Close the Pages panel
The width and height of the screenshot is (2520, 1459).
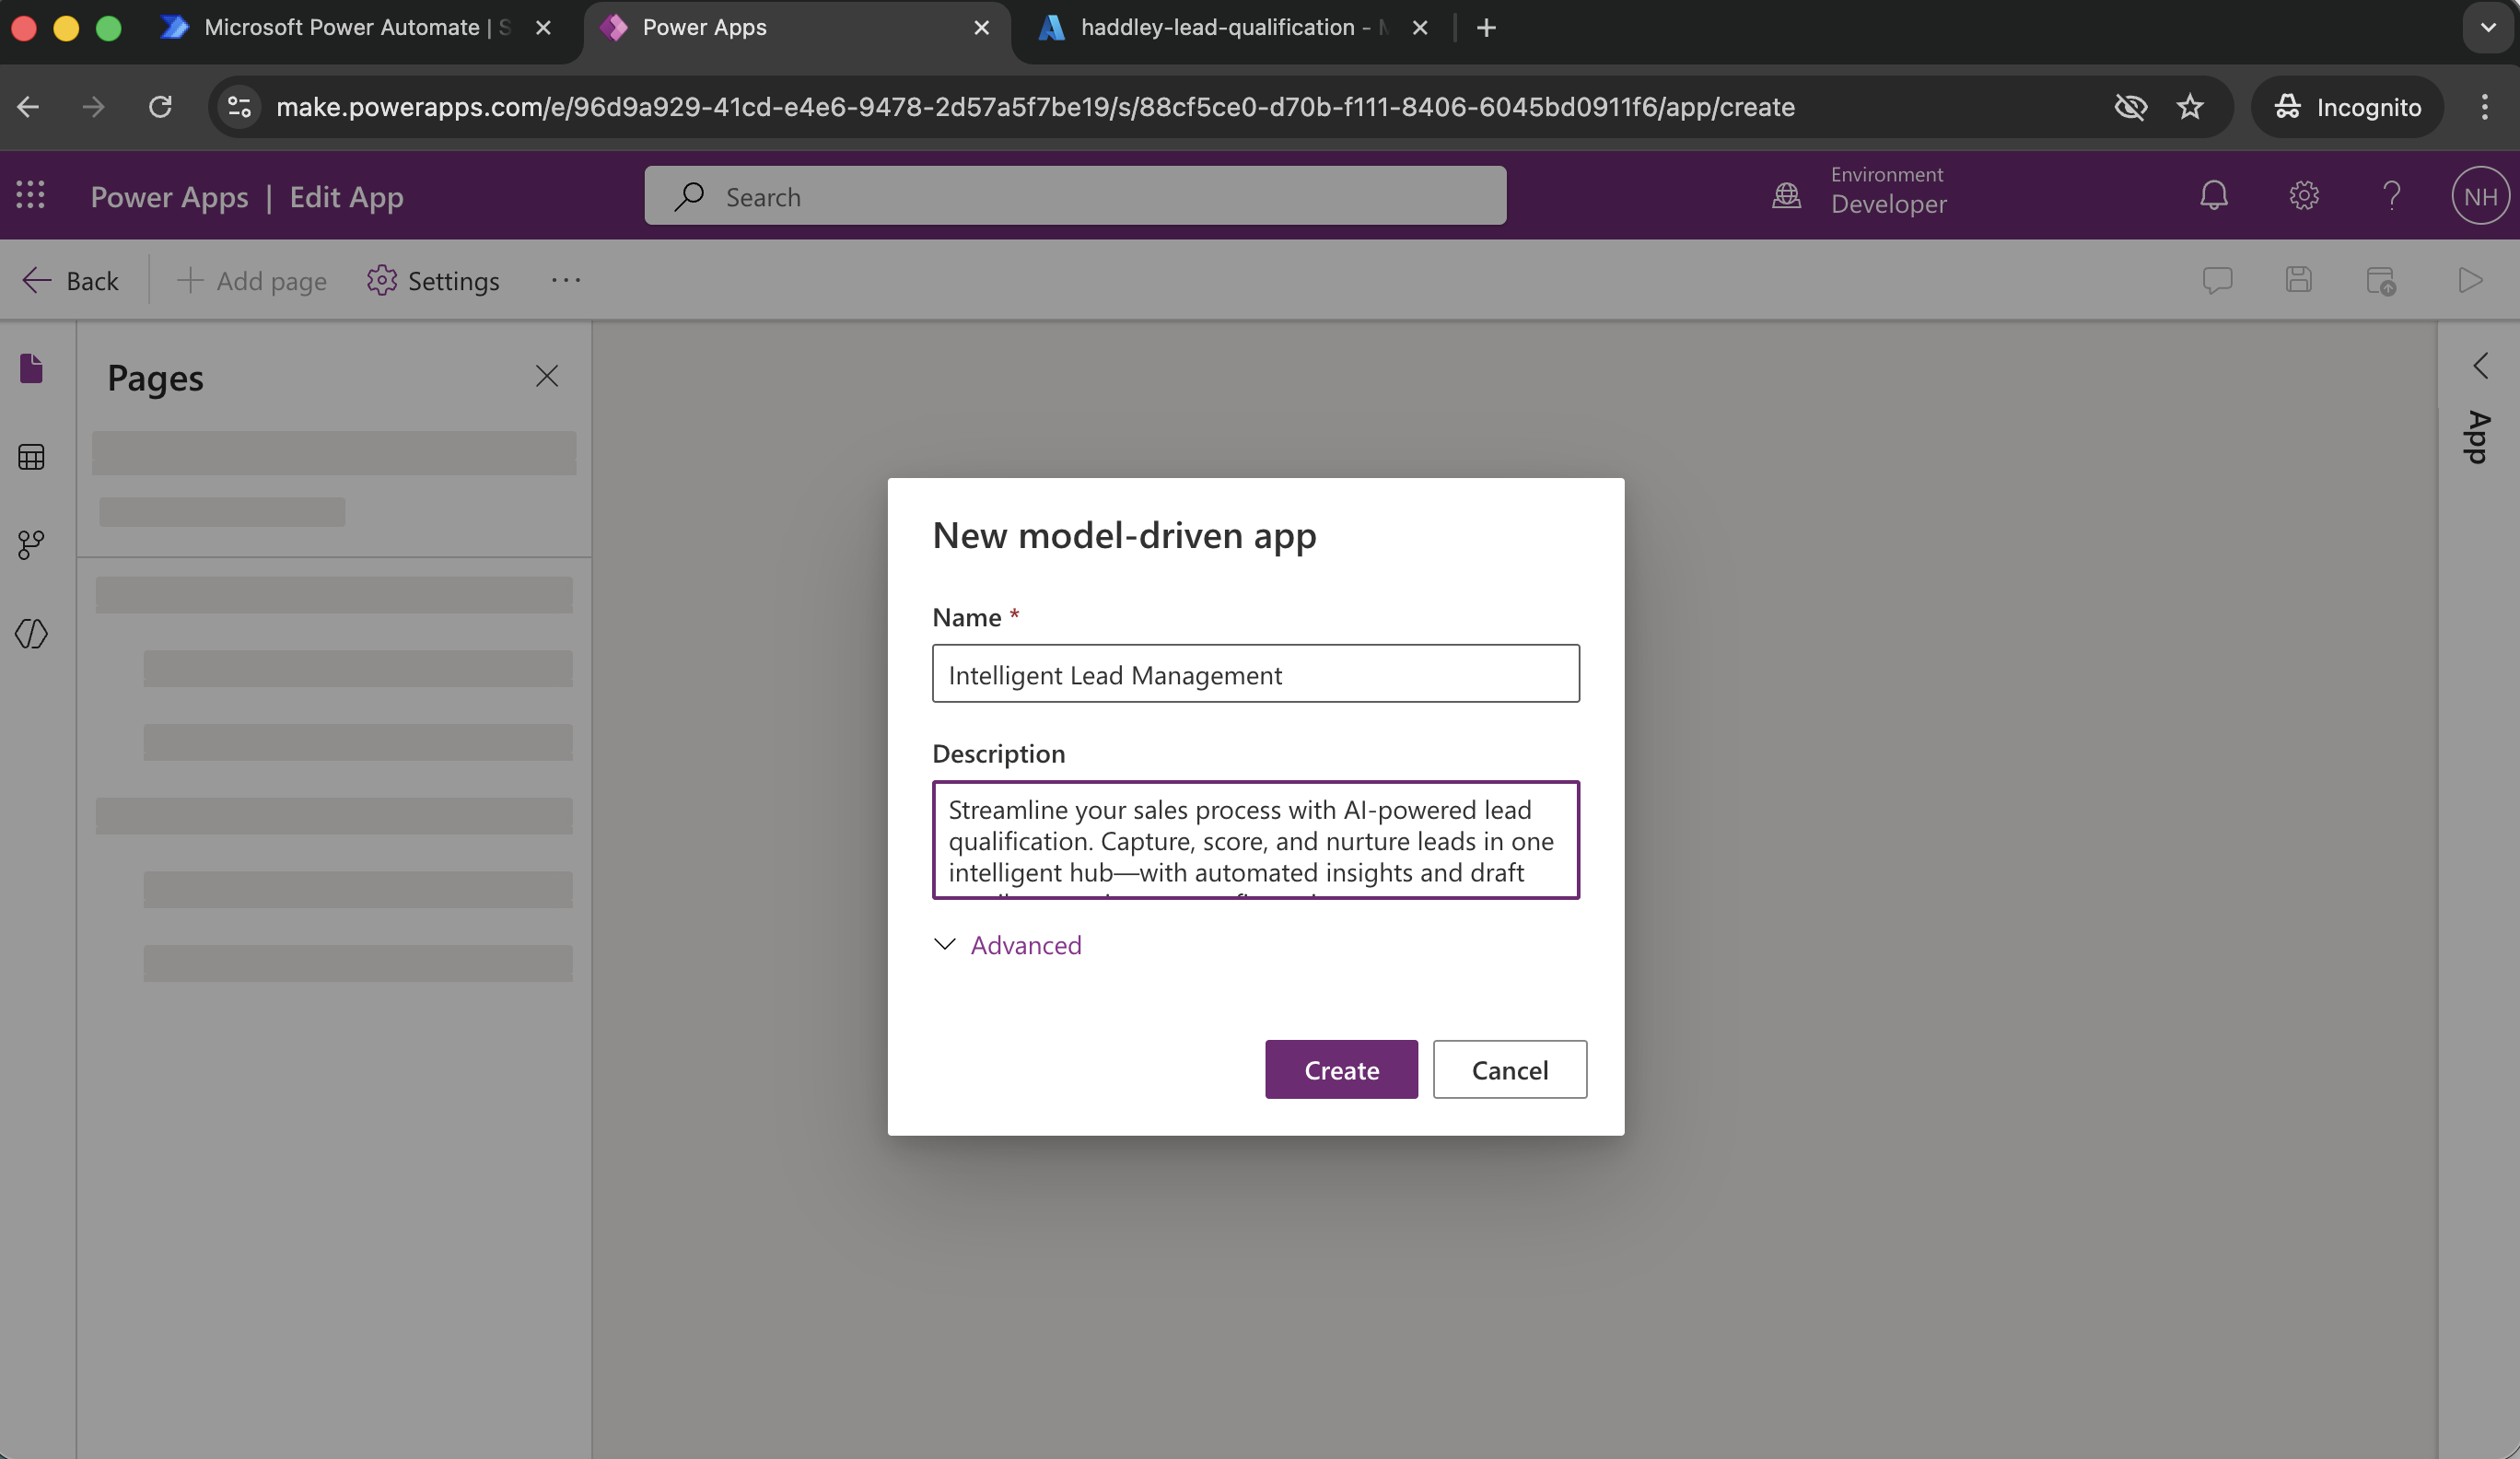click(x=546, y=376)
